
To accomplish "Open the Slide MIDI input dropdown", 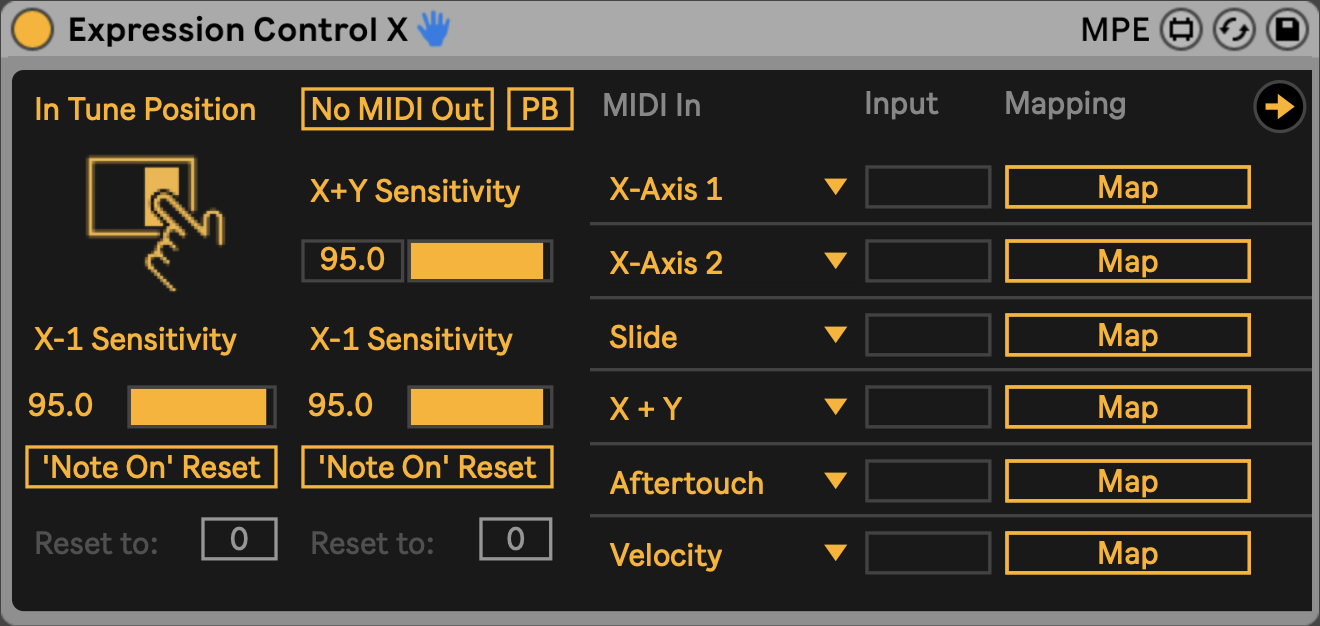I will coord(835,335).
